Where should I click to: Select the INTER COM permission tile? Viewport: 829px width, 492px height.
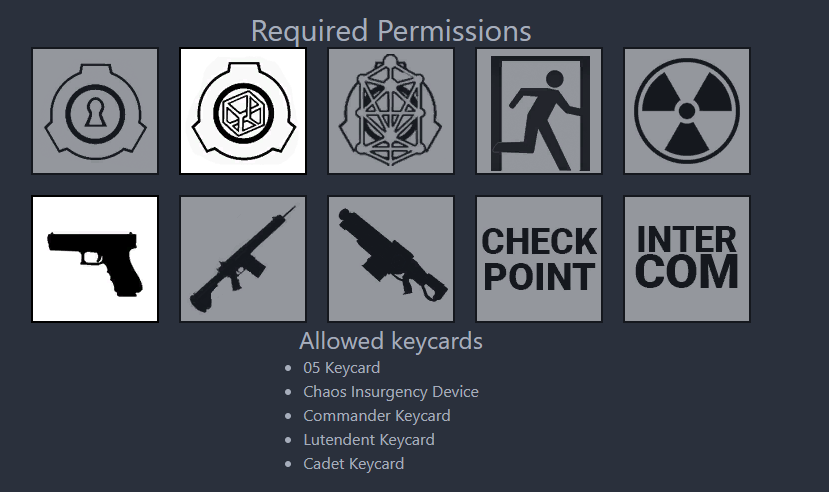[687, 259]
